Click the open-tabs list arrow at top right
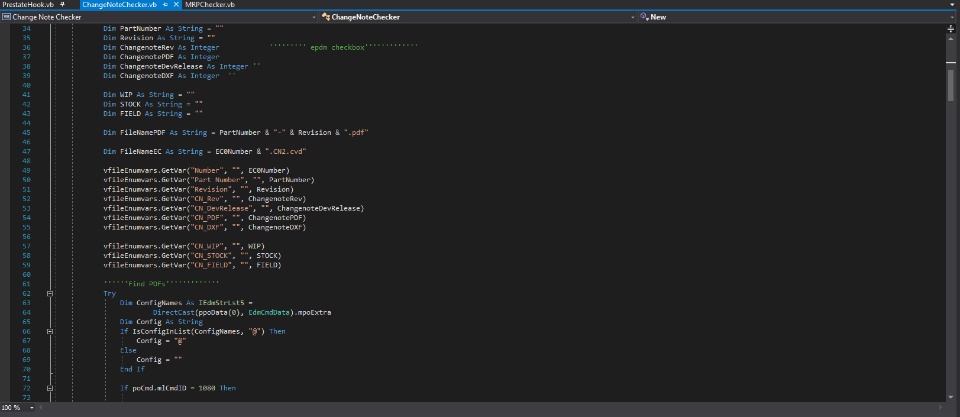This screenshot has height=417, width=960. coord(953,5)
